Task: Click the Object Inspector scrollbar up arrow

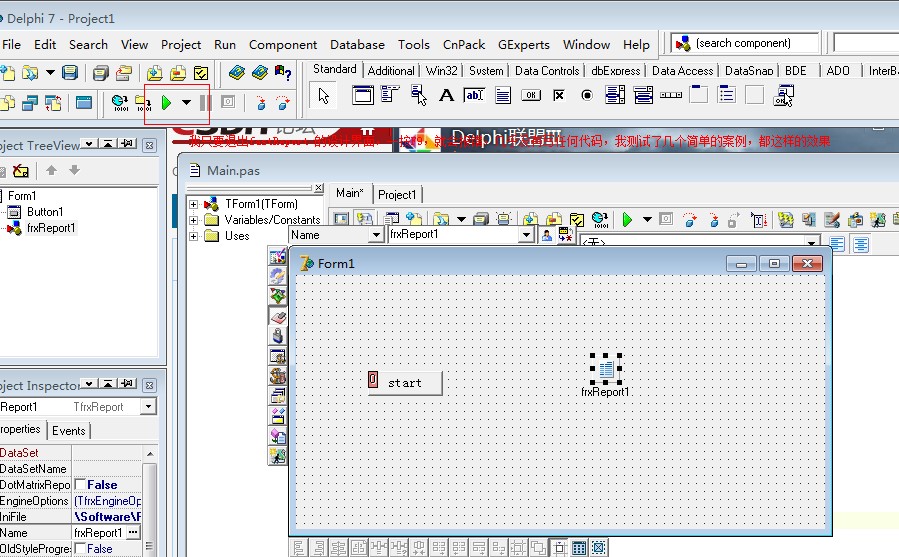Action: click(x=150, y=453)
